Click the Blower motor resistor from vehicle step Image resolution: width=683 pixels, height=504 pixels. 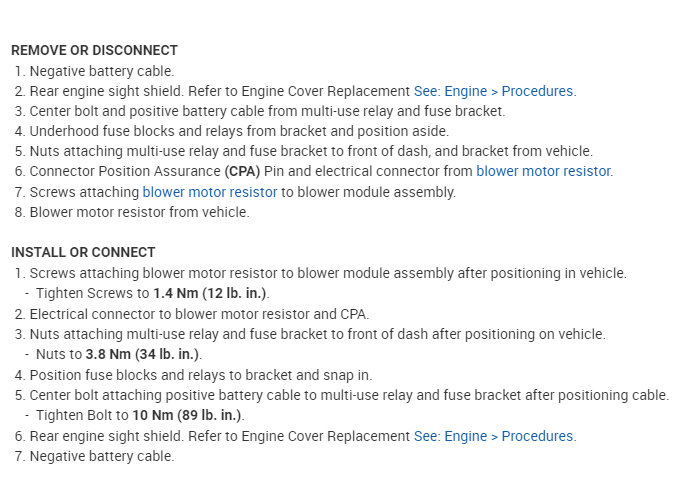click(x=139, y=212)
